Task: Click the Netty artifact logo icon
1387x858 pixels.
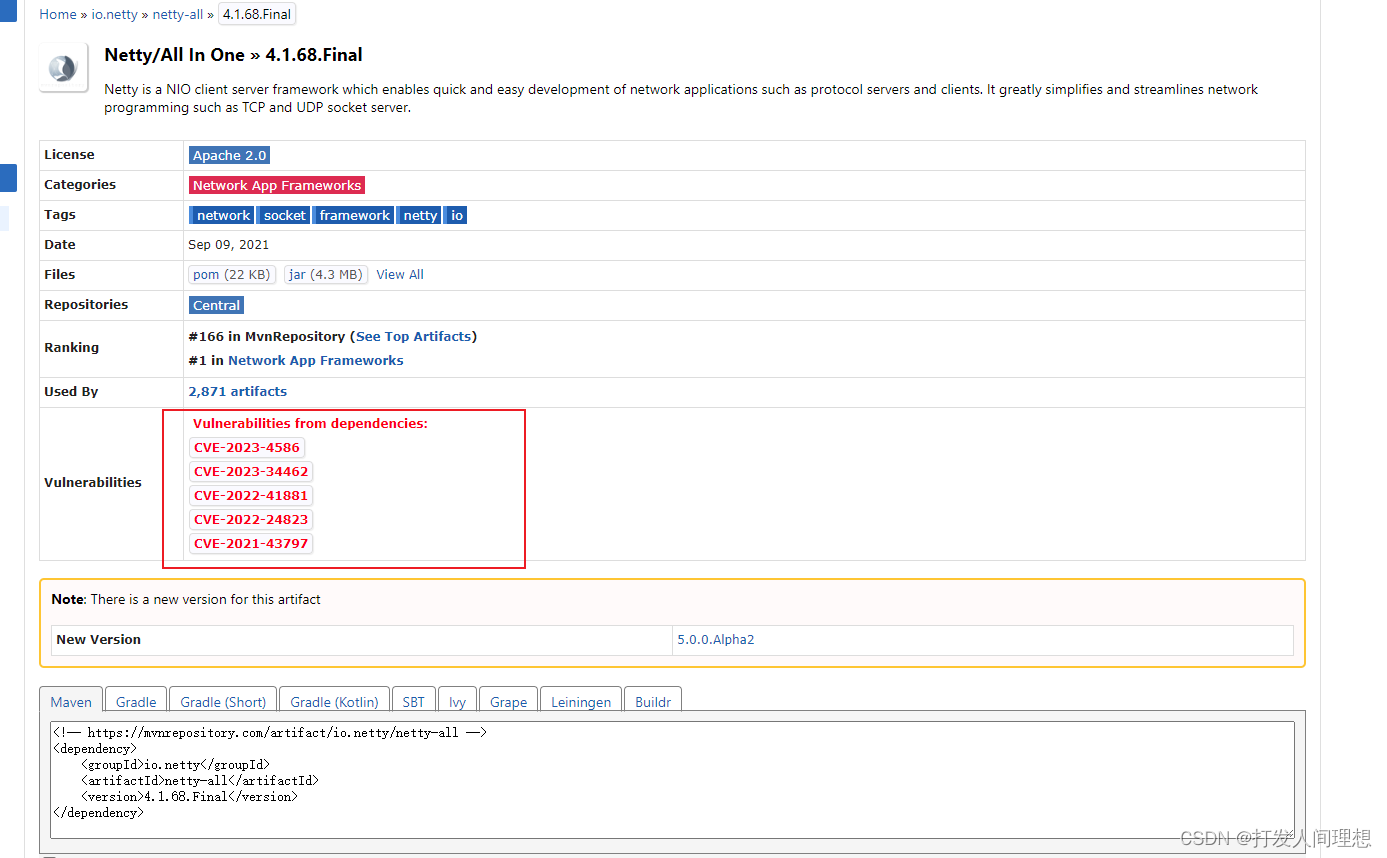Action: click(64, 68)
